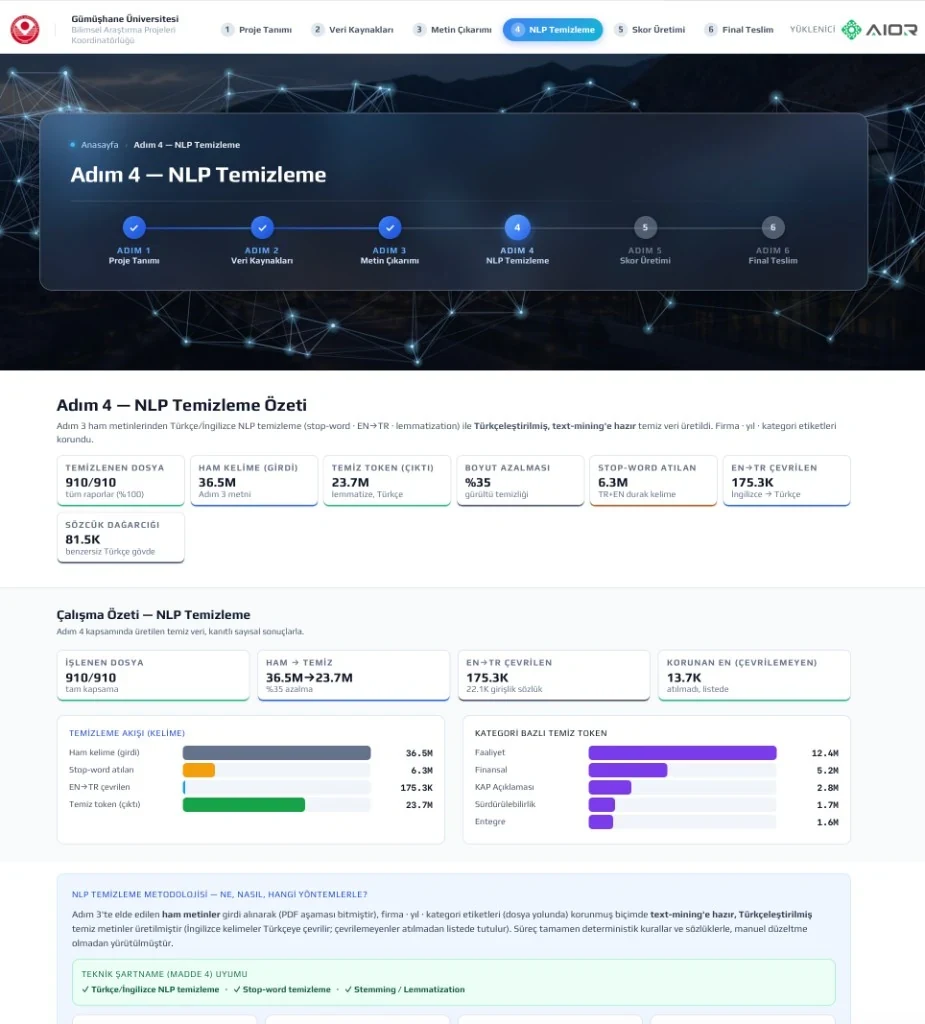Open Final Teslim tab in top navigation
Viewport: 925px width, 1024px height.
pos(739,29)
